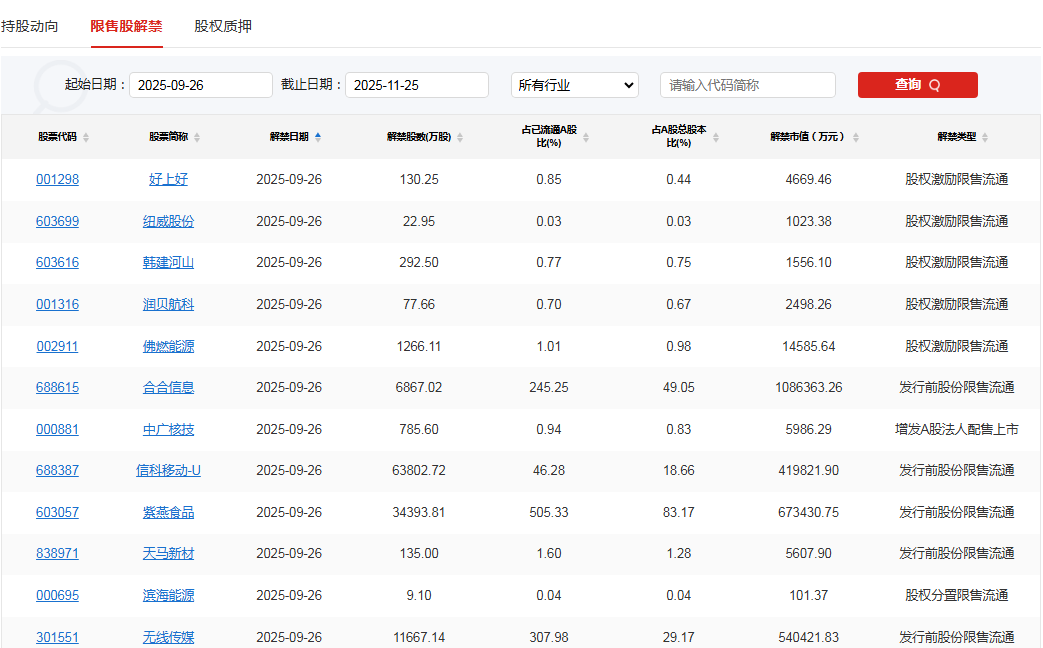This screenshot has height=648, width=1043.
Task: Sort by 解禁股数(万股) column arrows
Action: point(460,137)
